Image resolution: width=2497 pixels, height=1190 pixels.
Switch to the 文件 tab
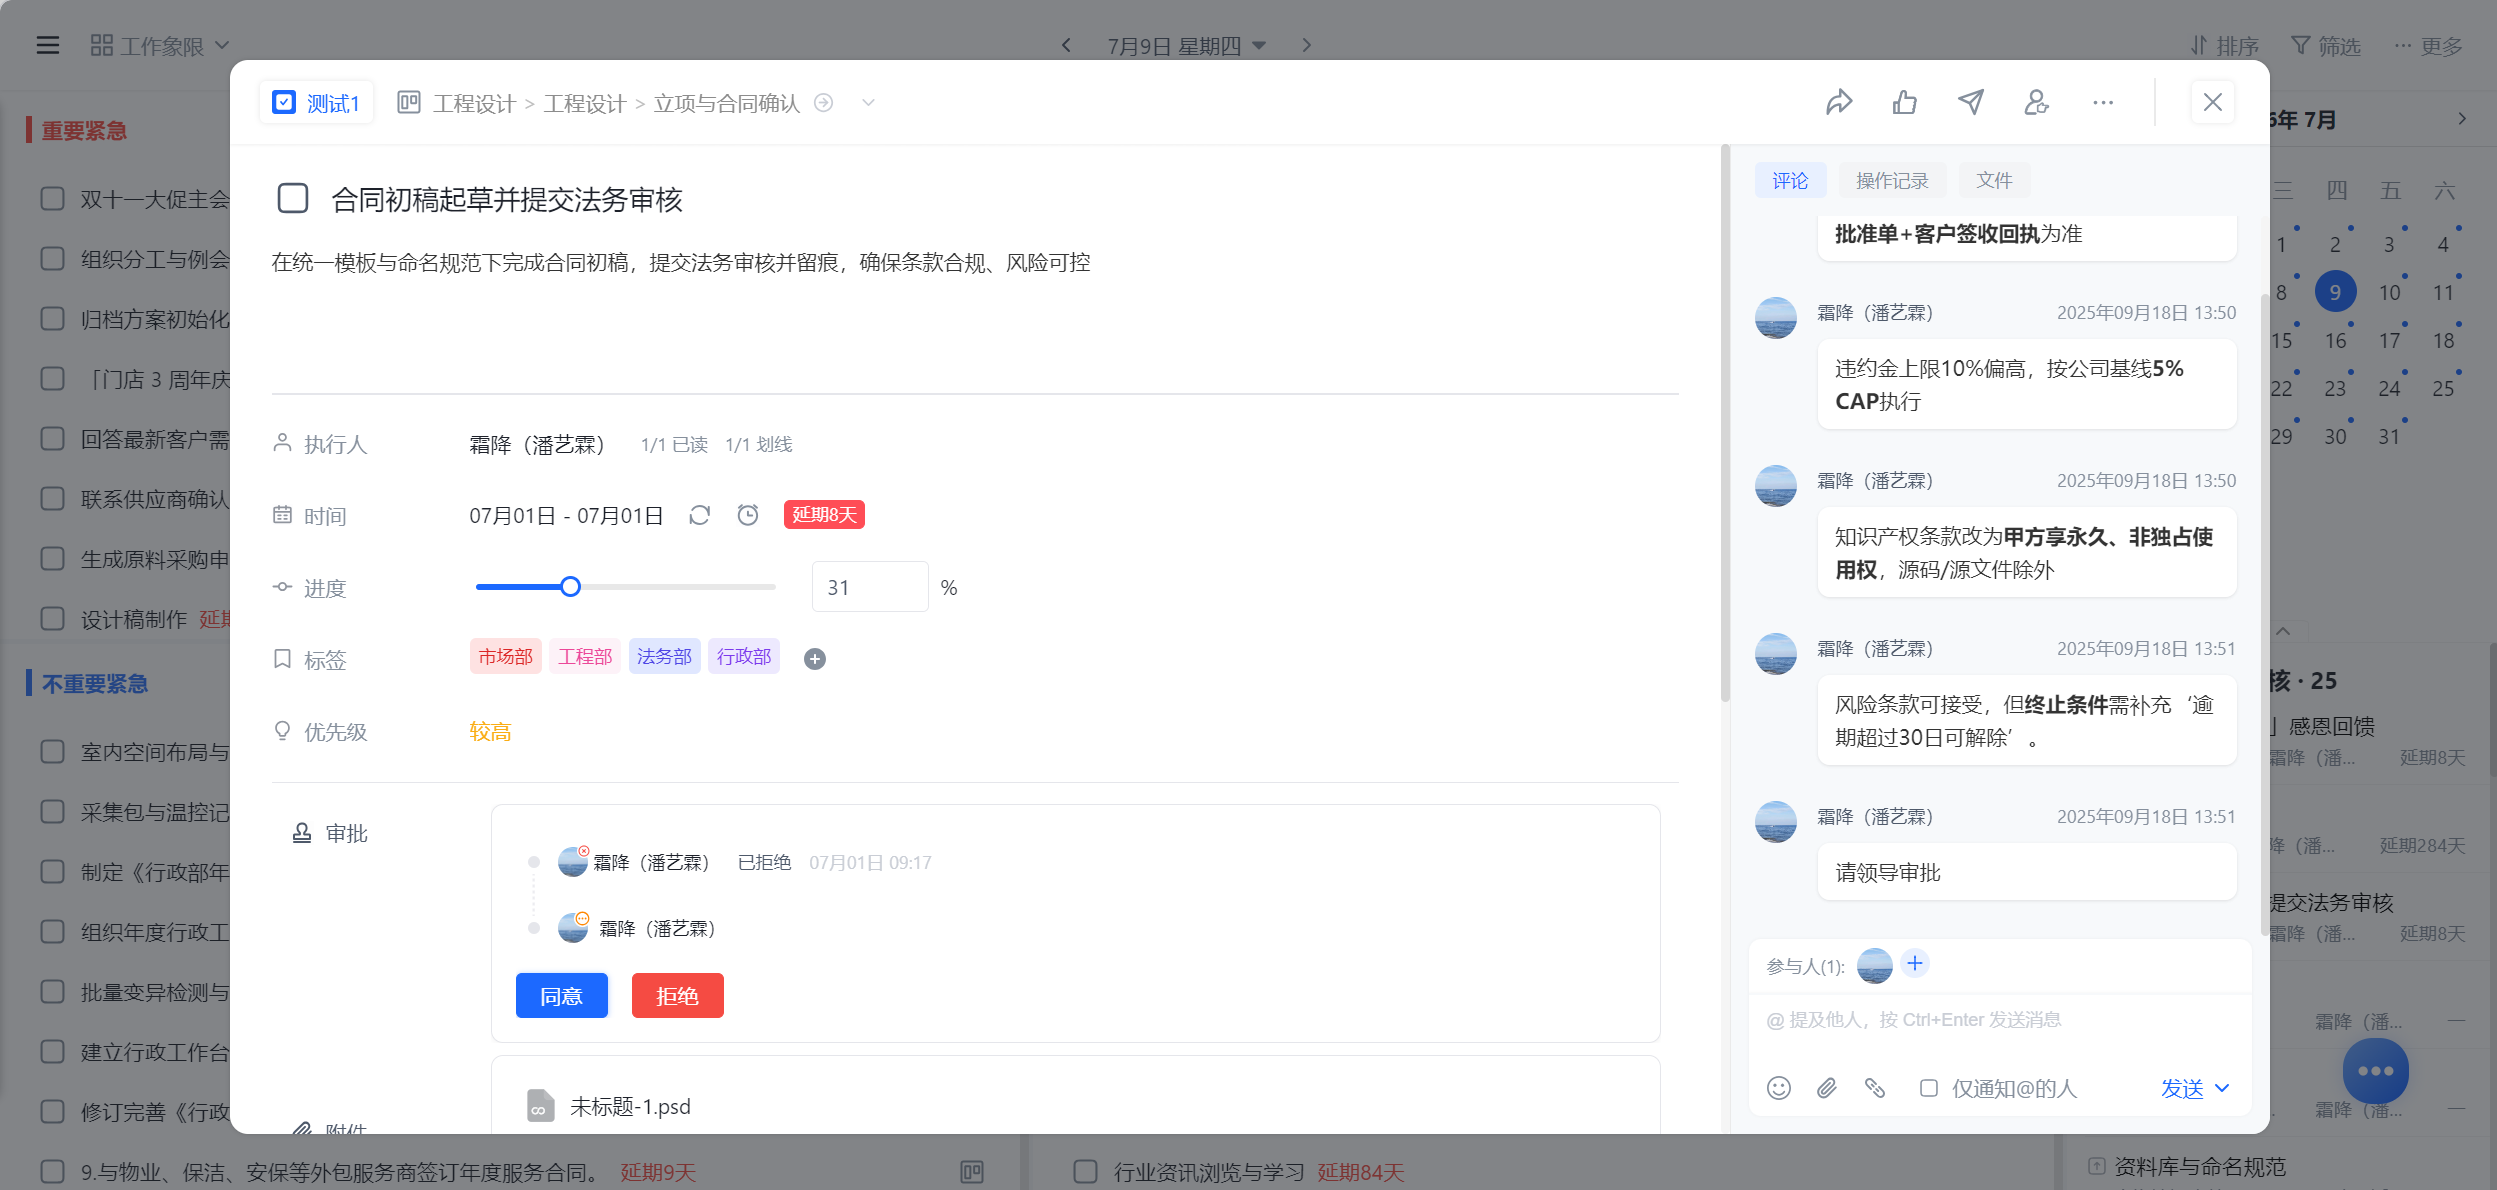coord(1994,180)
